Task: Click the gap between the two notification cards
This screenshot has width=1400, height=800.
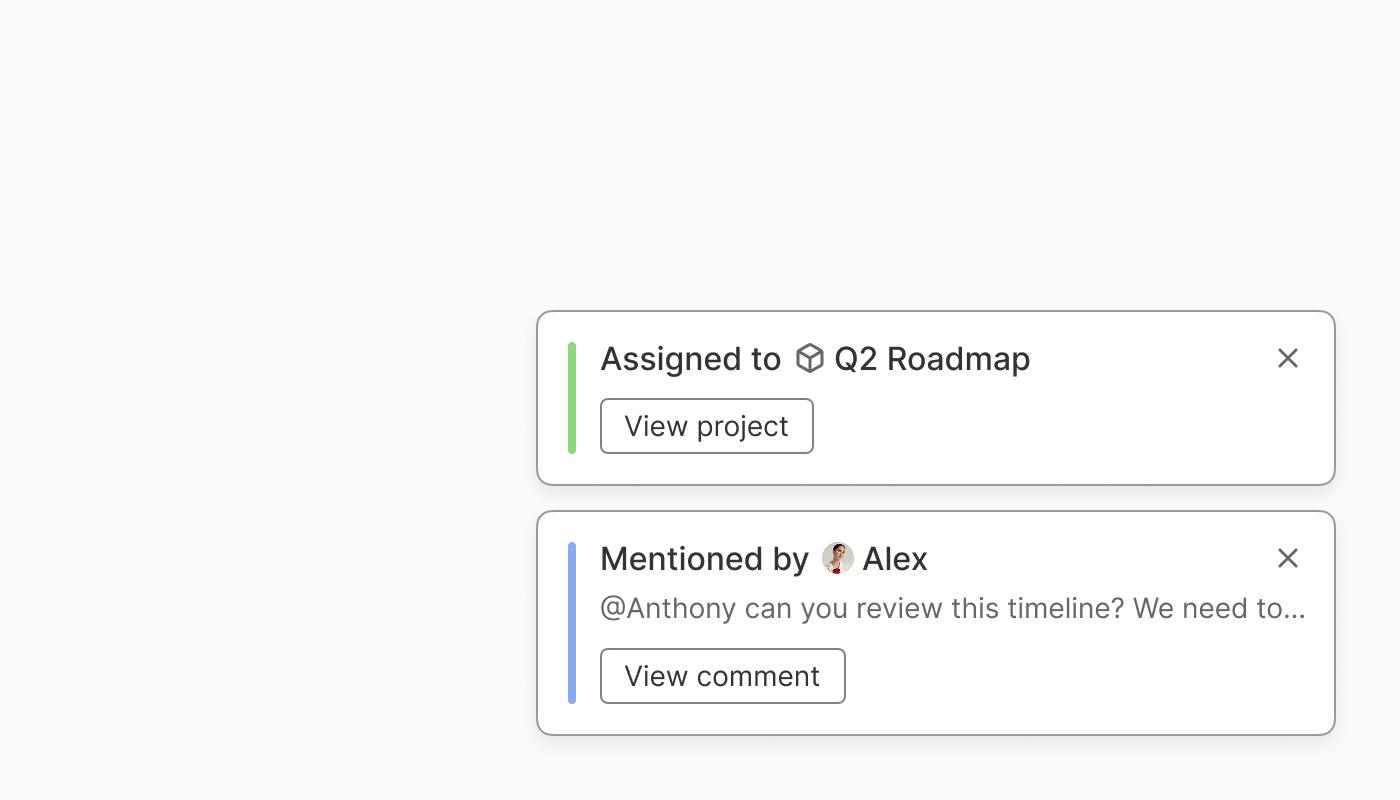Action: 936,498
